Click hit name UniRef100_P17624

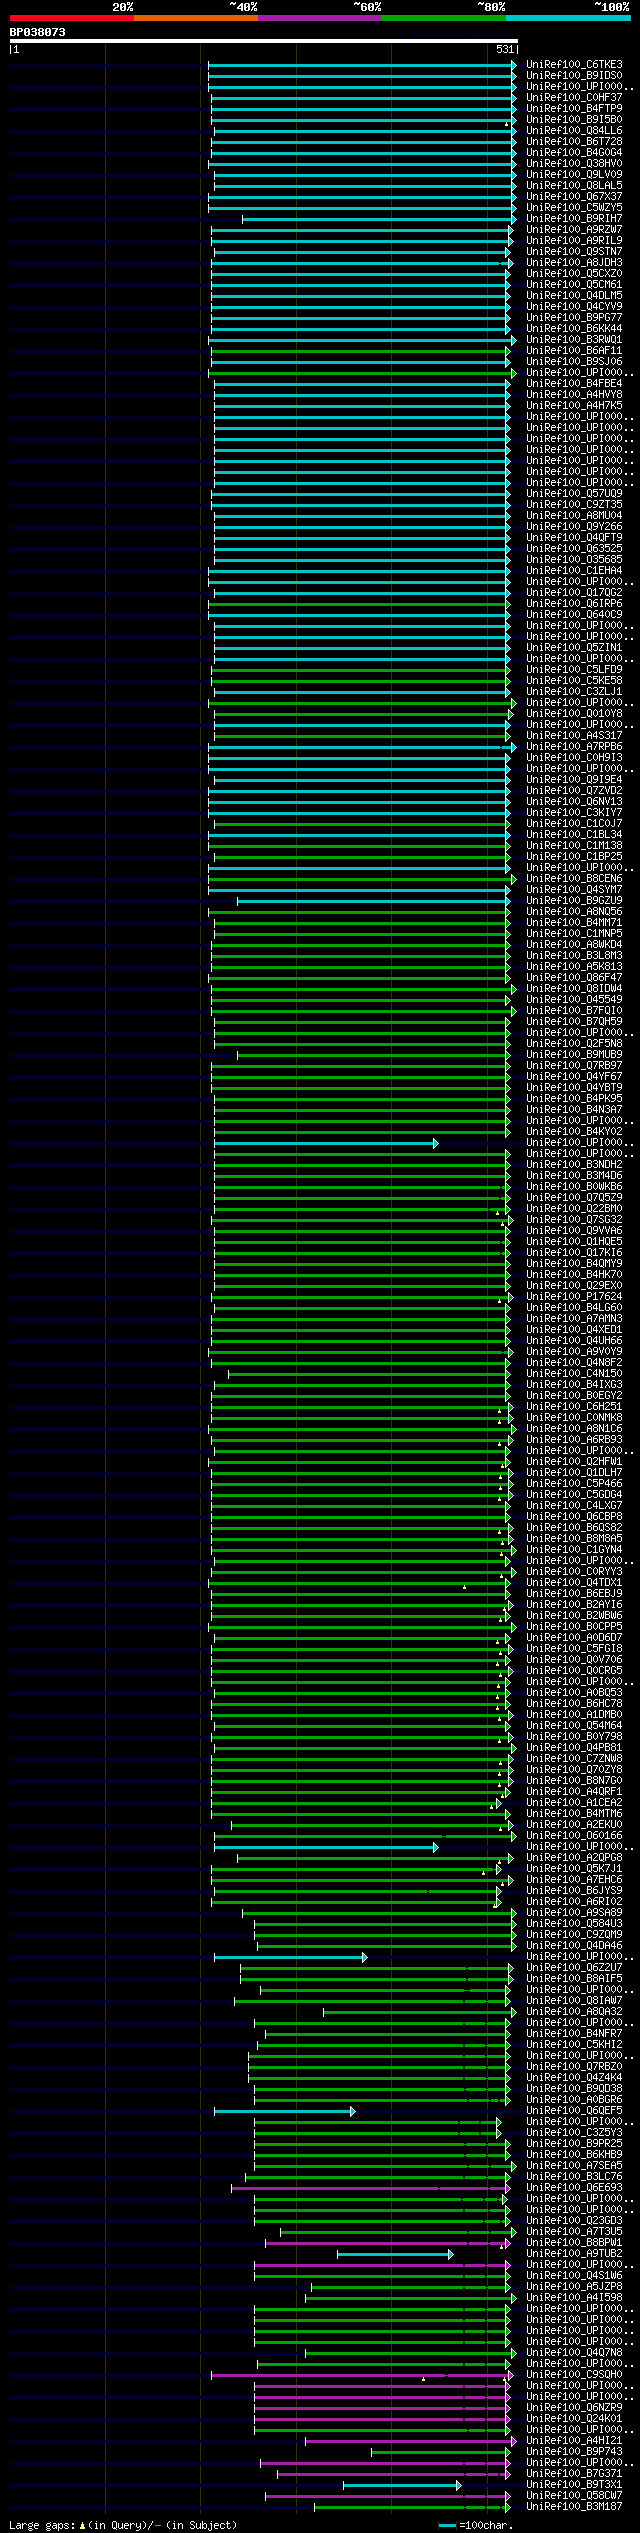574,1297
